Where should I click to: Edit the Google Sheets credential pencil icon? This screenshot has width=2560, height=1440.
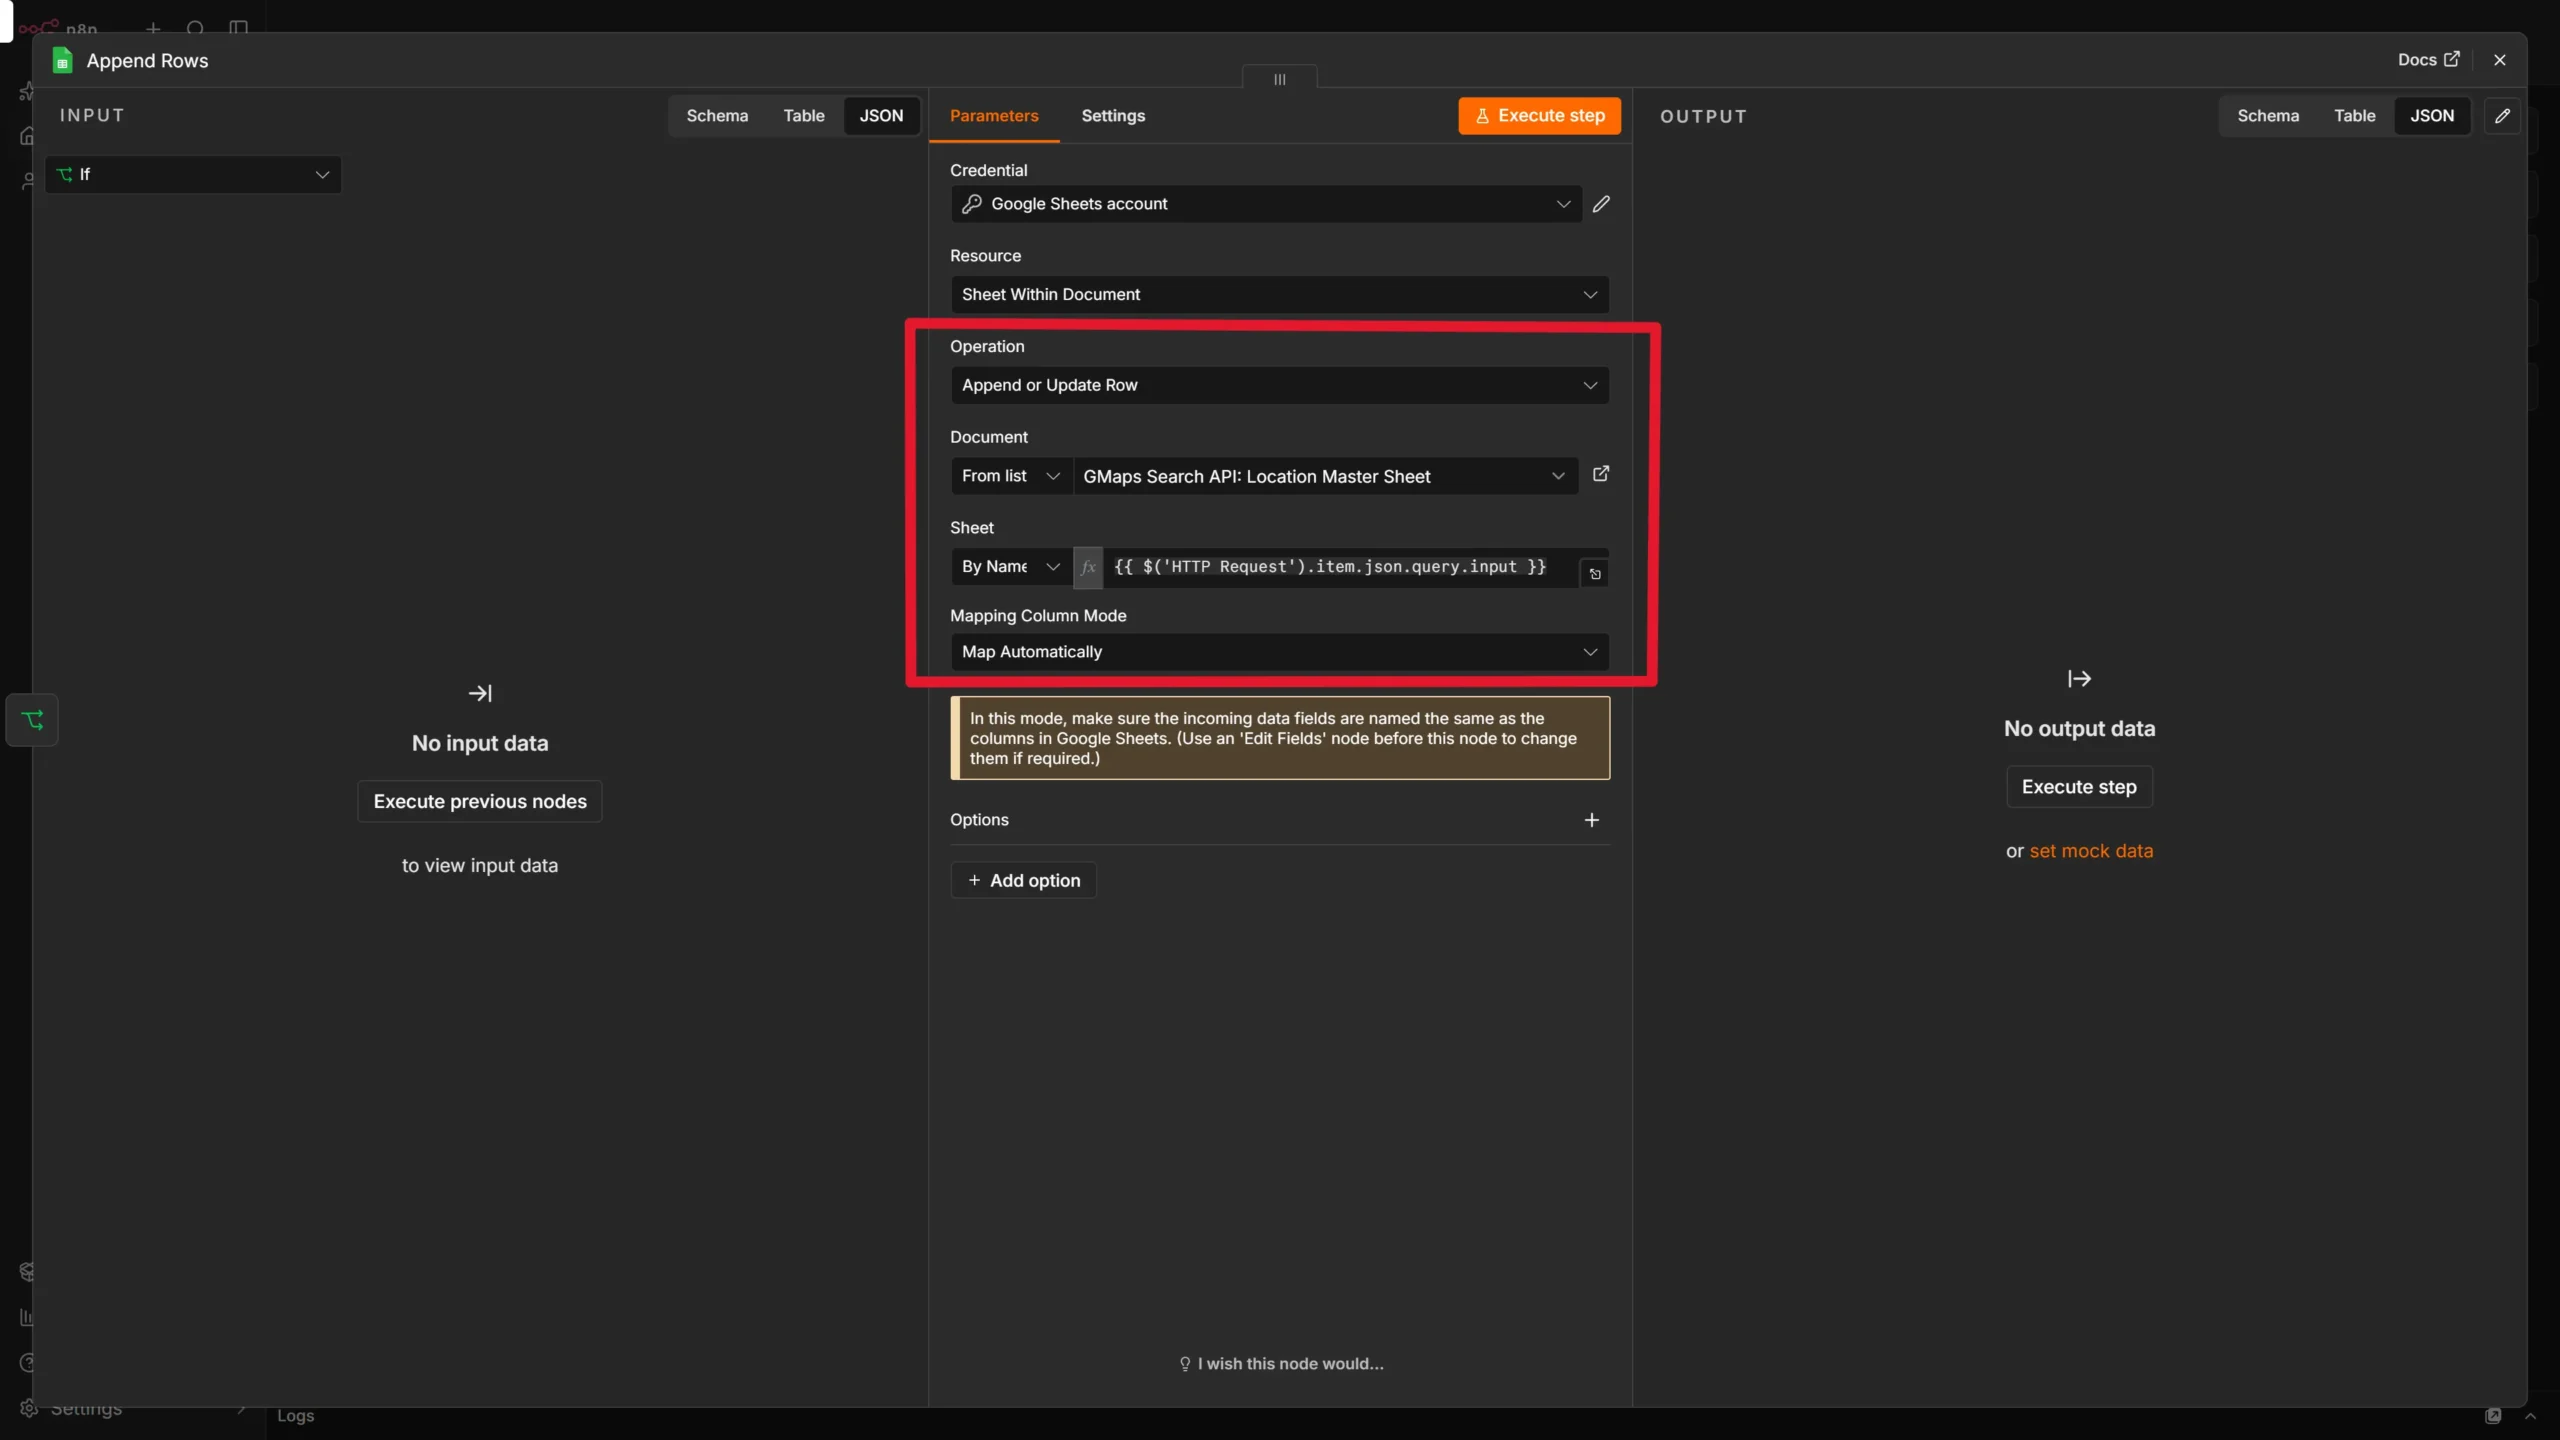[x=1601, y=204]
